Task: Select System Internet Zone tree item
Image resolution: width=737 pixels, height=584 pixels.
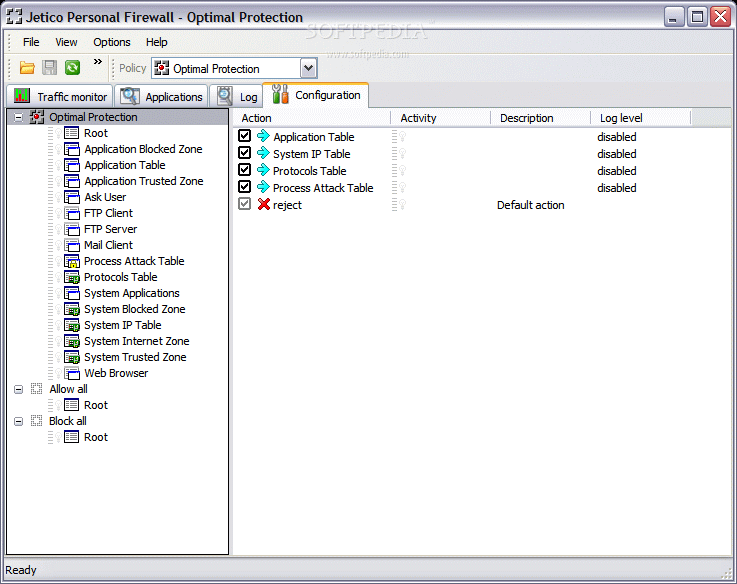Action: click(137, 341)
